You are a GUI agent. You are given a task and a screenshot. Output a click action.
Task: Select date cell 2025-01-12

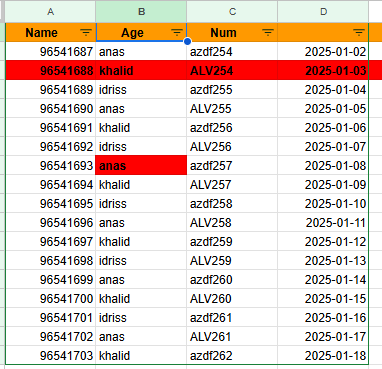coord(323,242)
